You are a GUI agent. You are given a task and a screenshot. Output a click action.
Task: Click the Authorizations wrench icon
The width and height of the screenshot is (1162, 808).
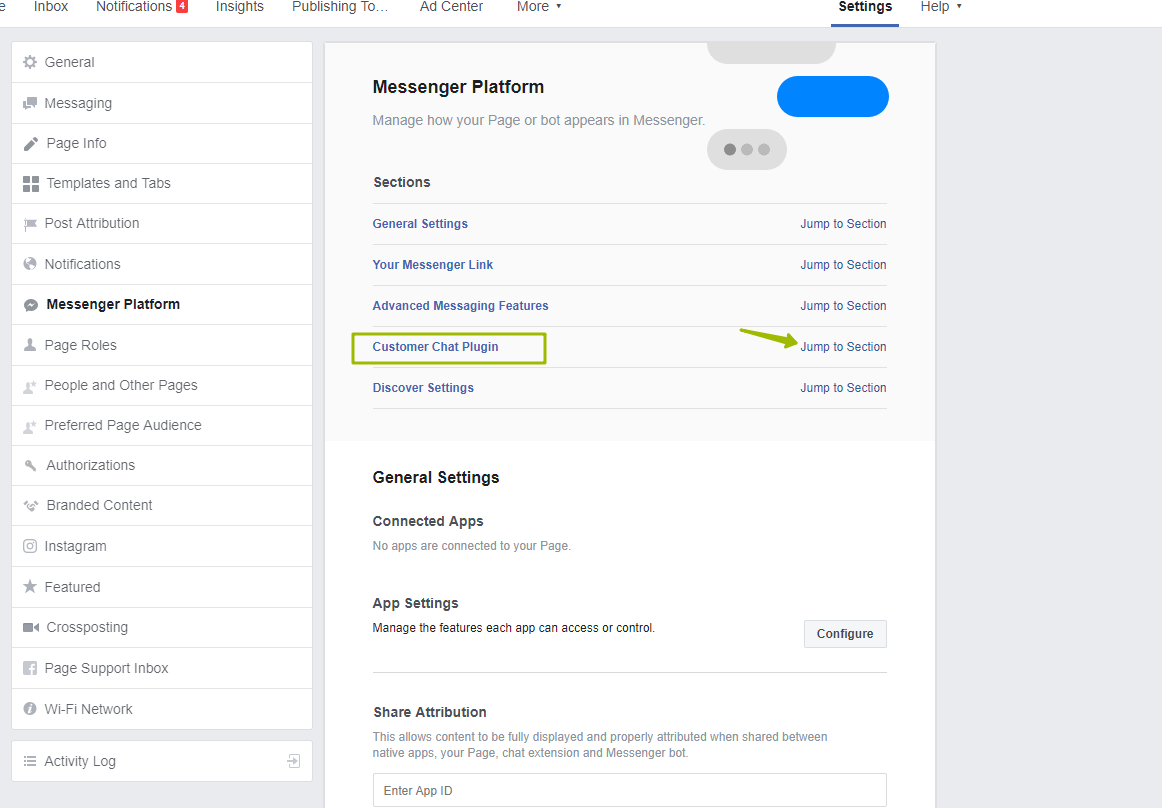tap(30, 466)
